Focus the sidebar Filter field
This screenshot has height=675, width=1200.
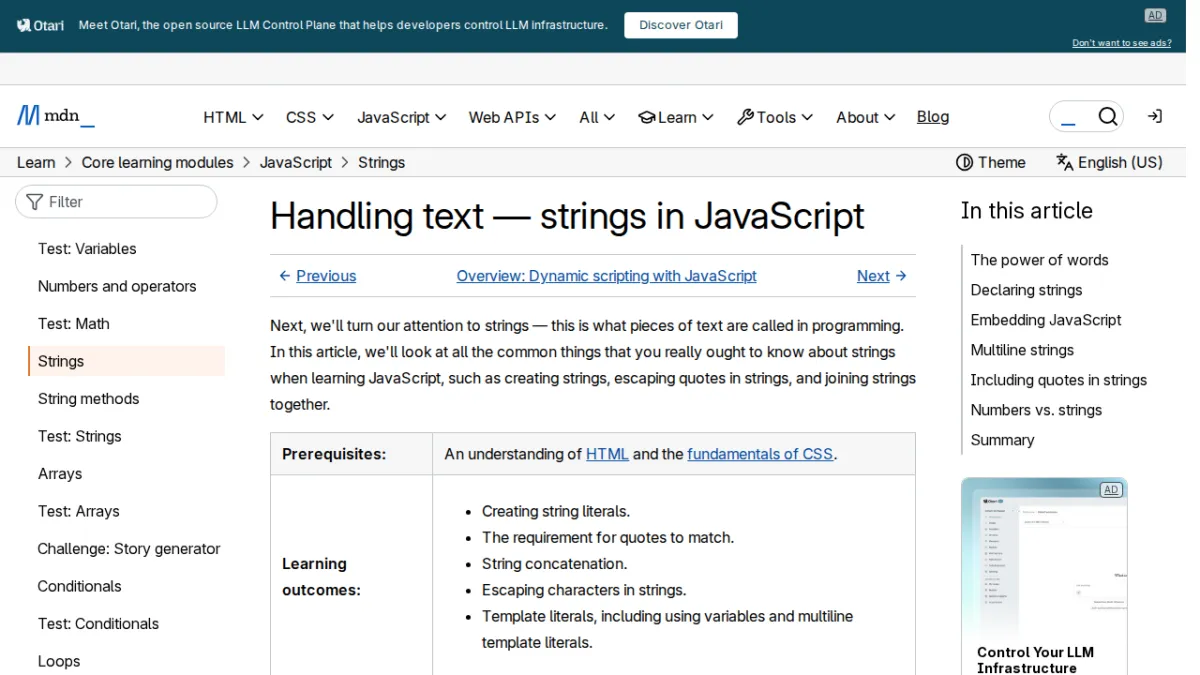(x=116, y=202)
